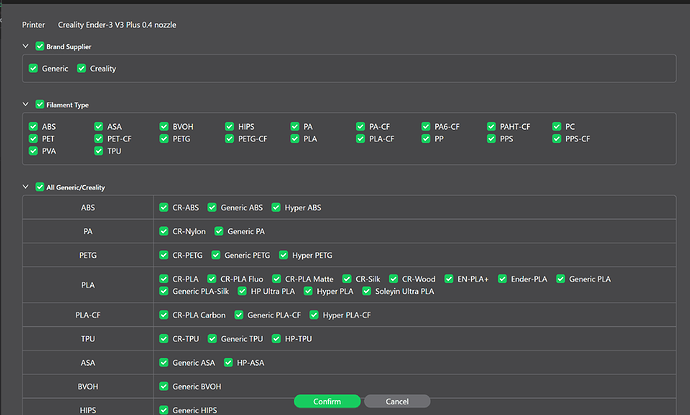Toggle the PAHT-CF filament type checkbox
This screenshot has width=690, height=415.
pos(491,127)
